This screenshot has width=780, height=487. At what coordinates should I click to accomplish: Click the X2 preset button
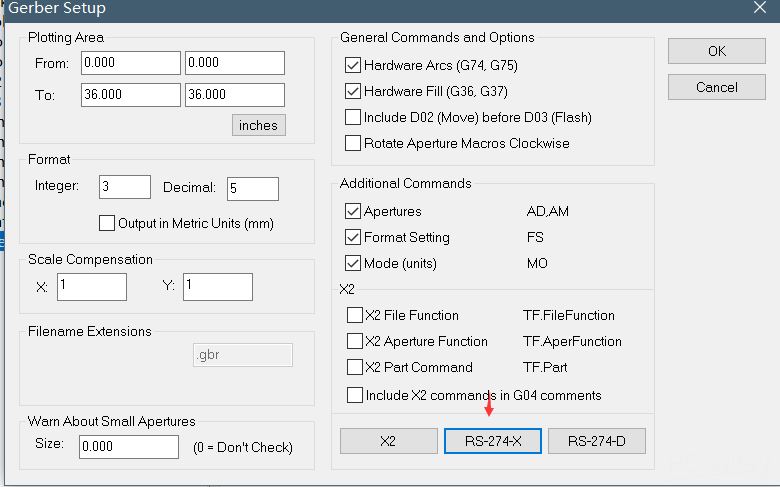pos(389,441)
